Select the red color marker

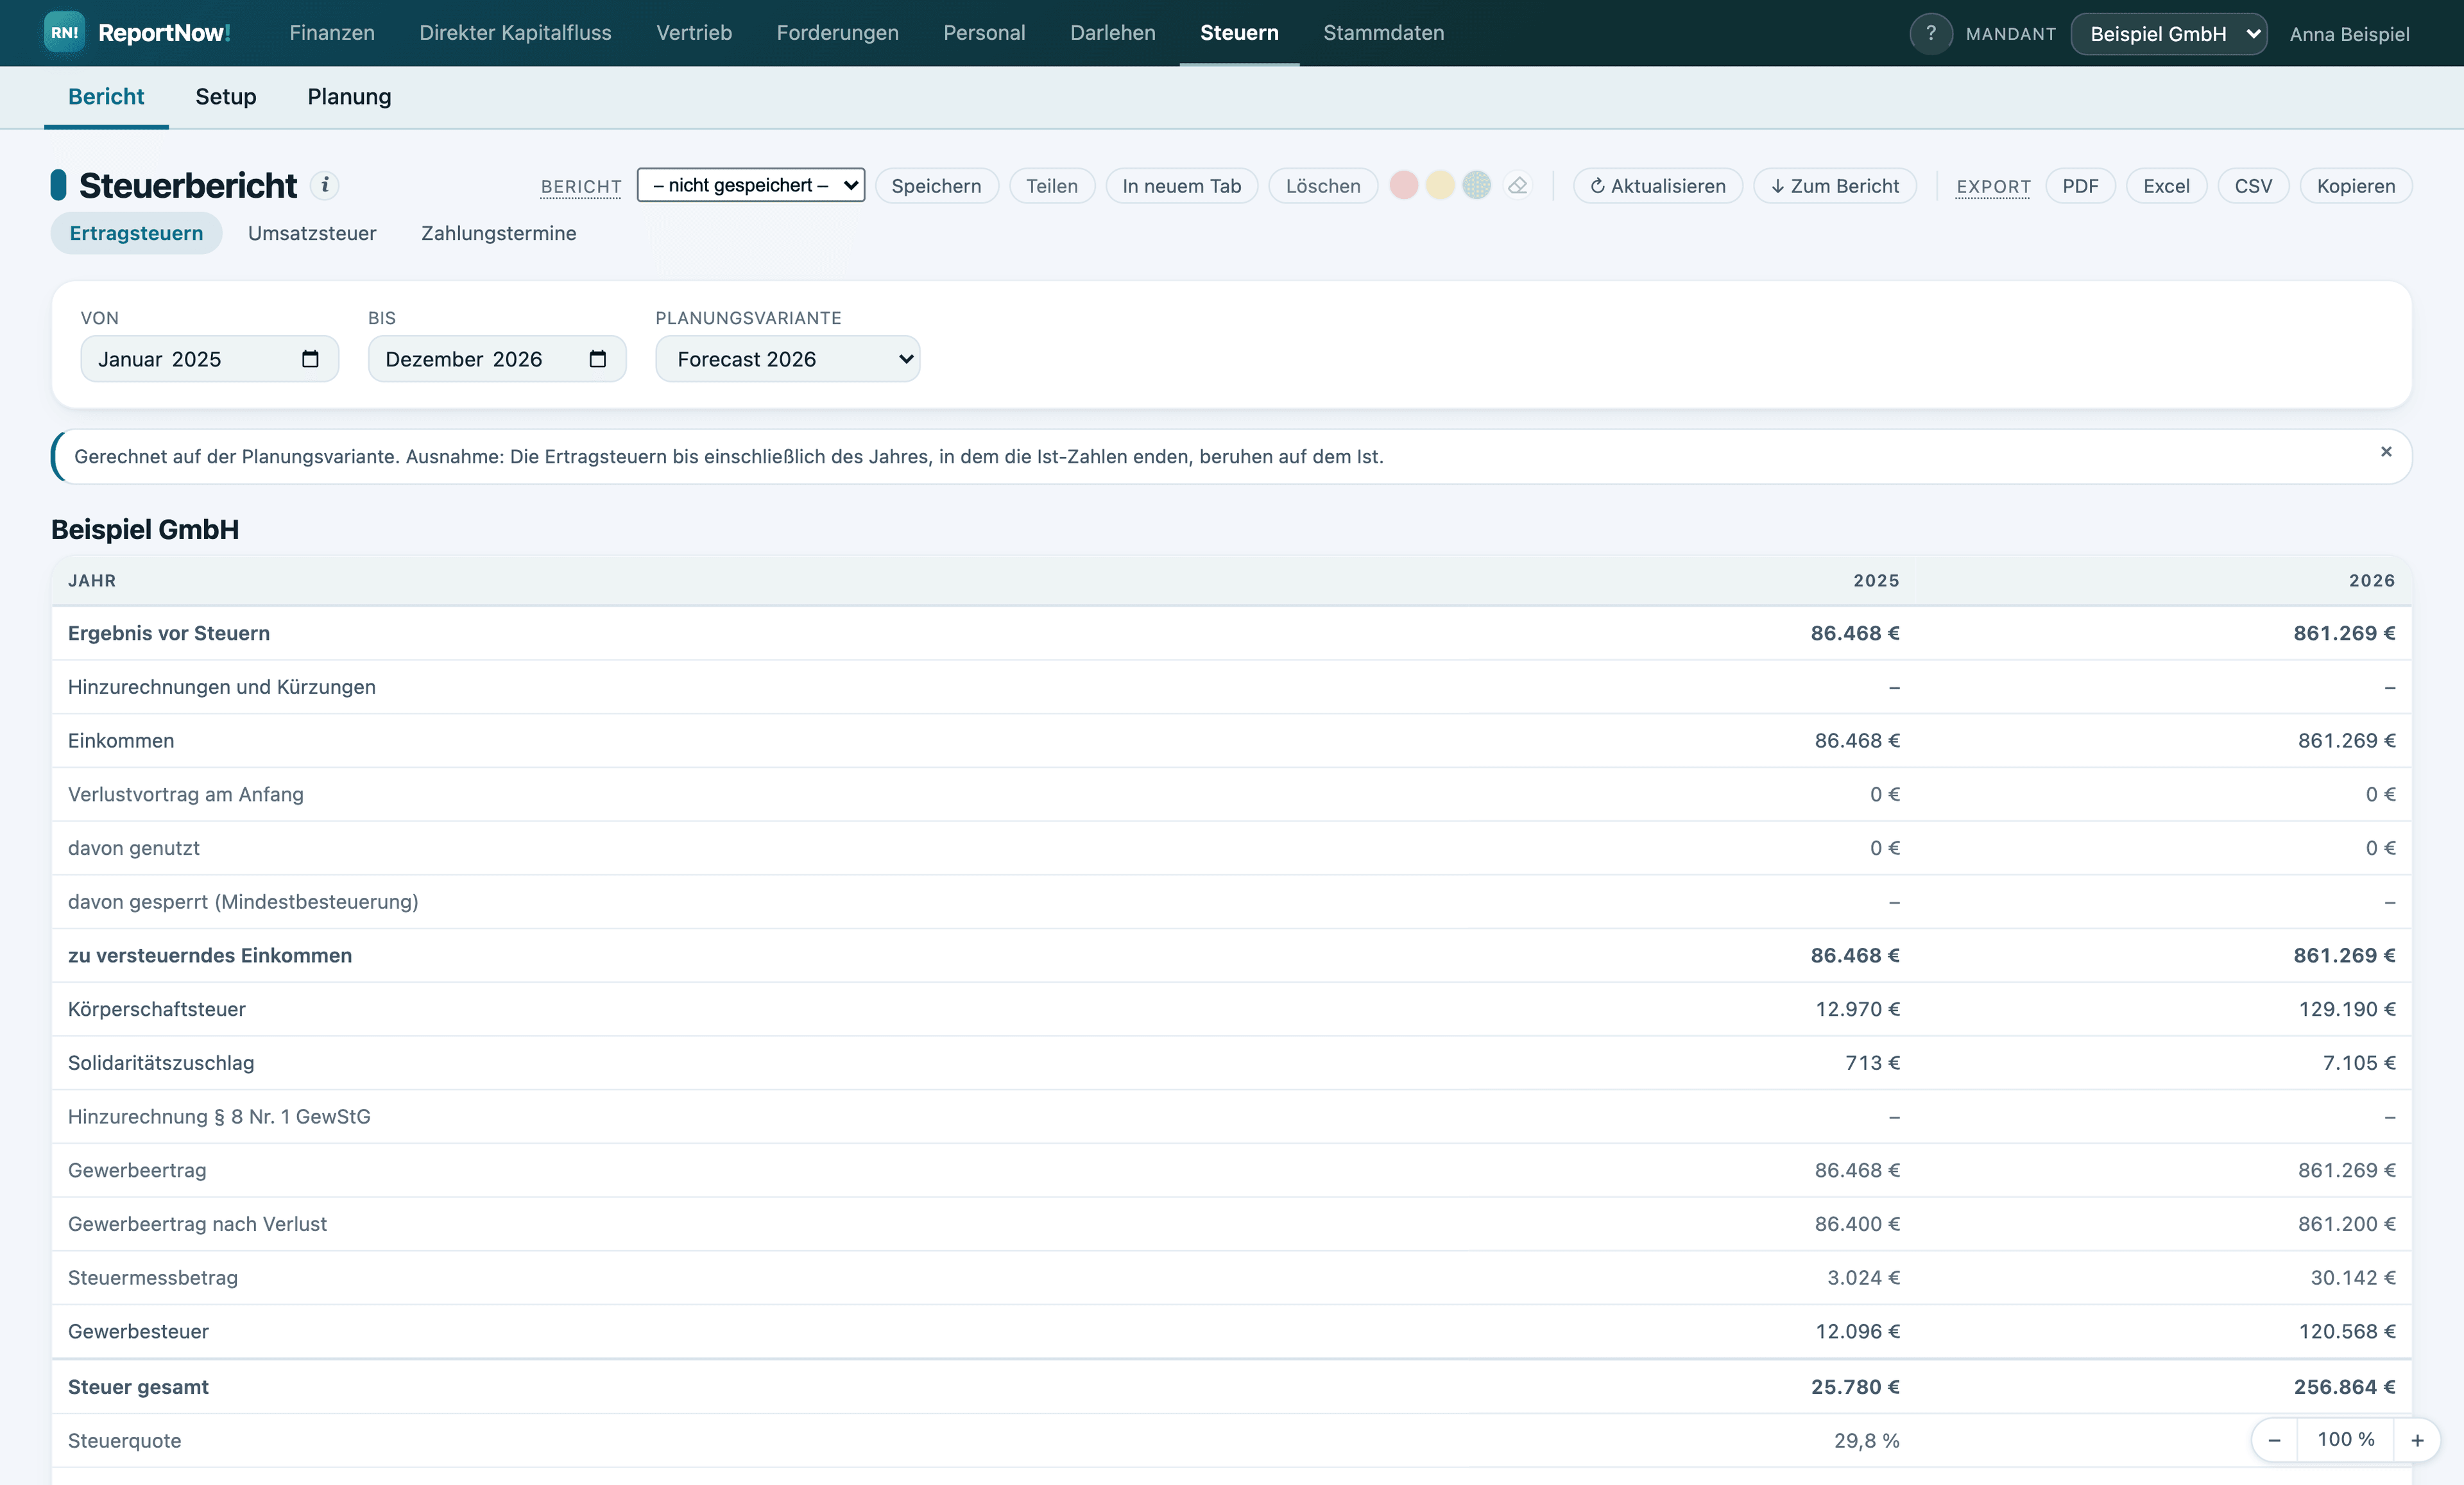[x=1403, y=185]
